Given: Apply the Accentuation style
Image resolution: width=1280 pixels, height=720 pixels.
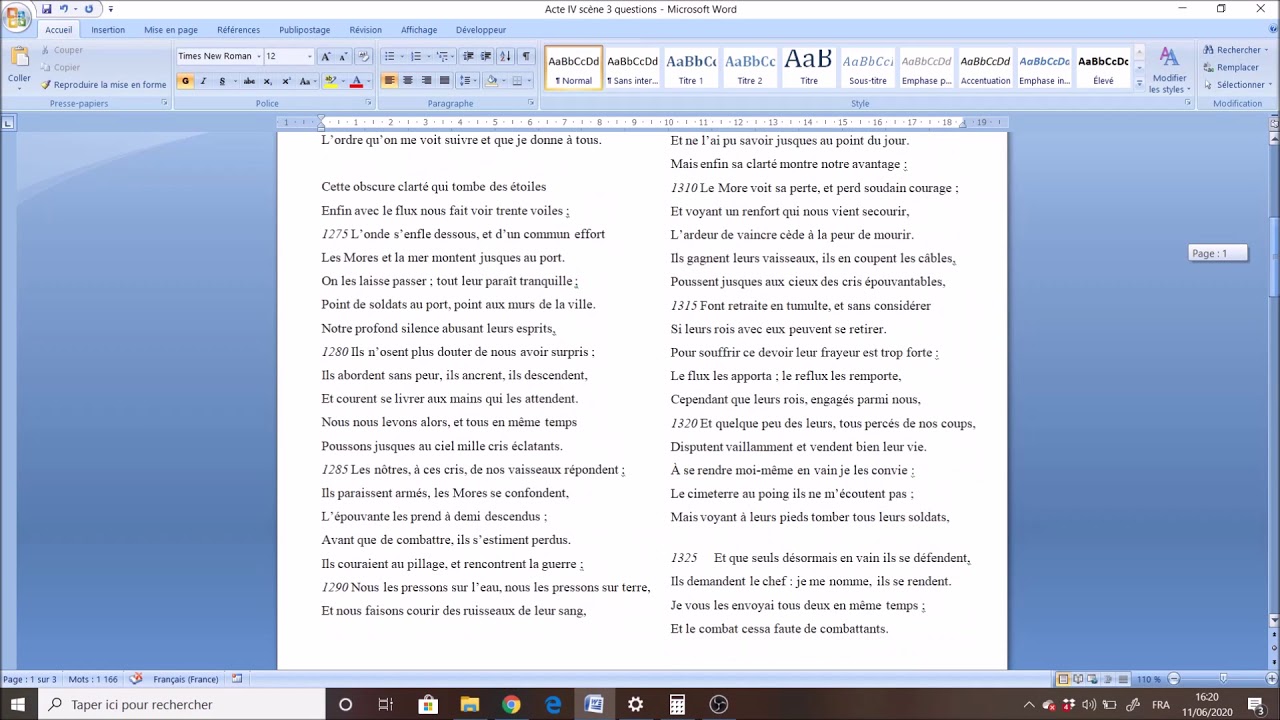Looking at the screenshot, I should (x=986, y=68).
